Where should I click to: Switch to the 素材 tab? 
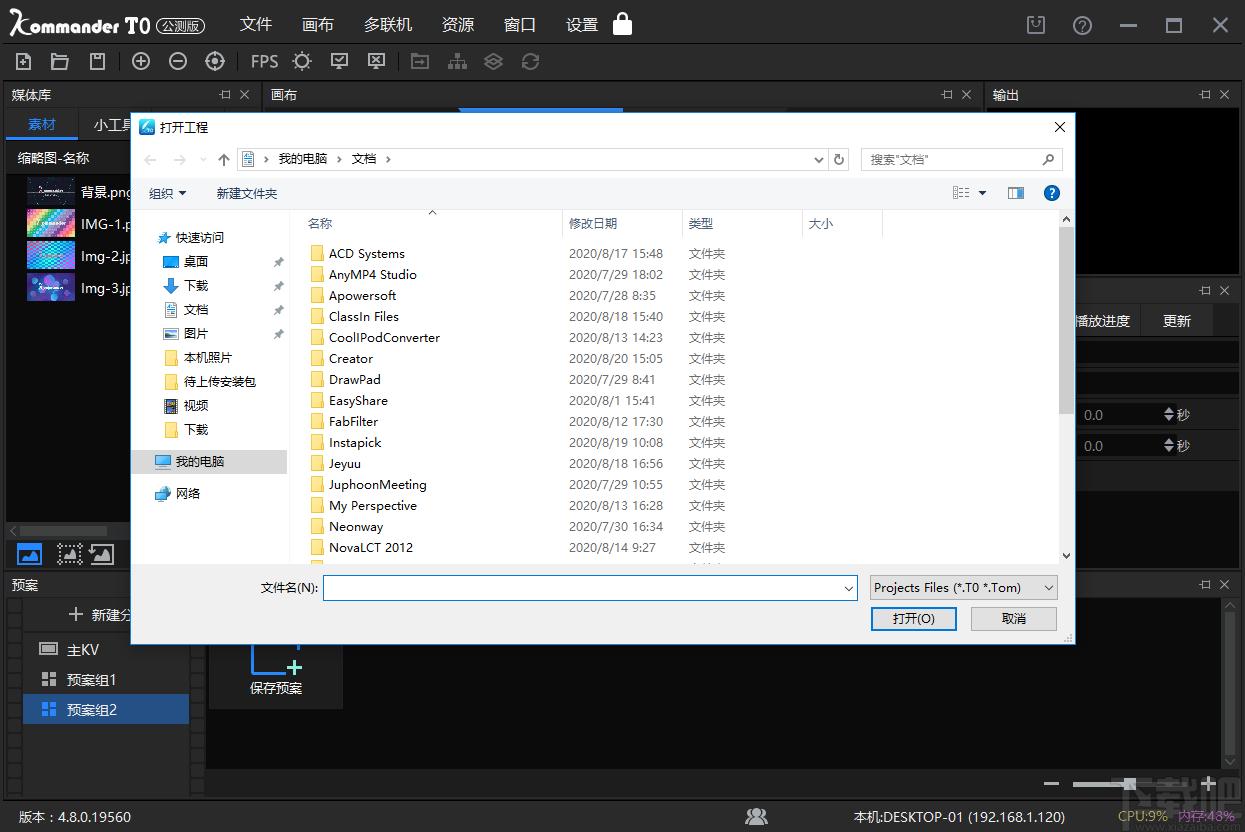pyautogui.click(x=42, y=125)
